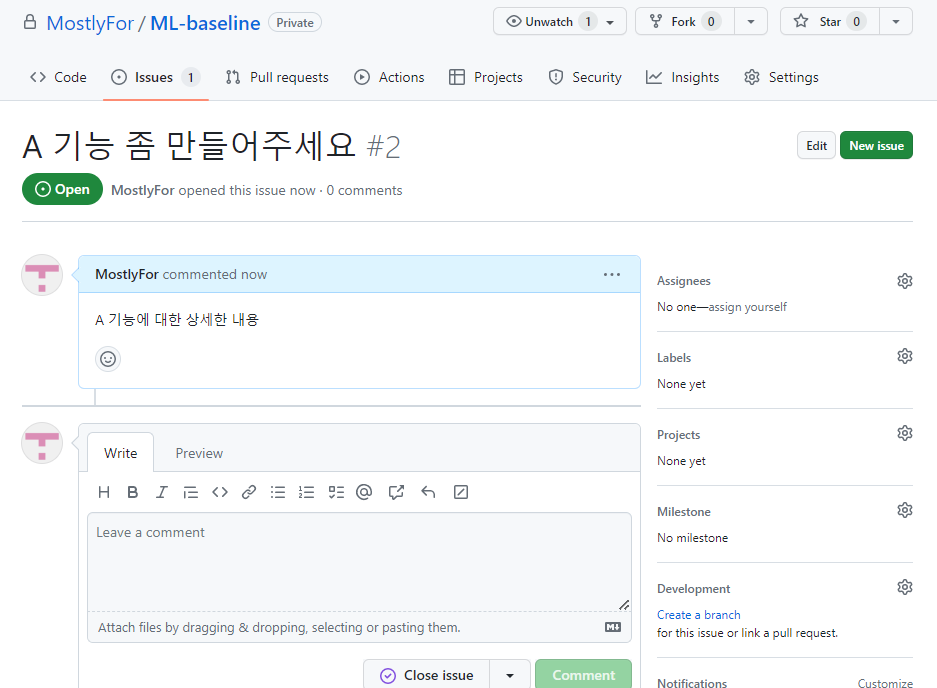This screenshot has height=688, width=937.
Task: Click the Close issue button
Action: [x=427, y=675]
